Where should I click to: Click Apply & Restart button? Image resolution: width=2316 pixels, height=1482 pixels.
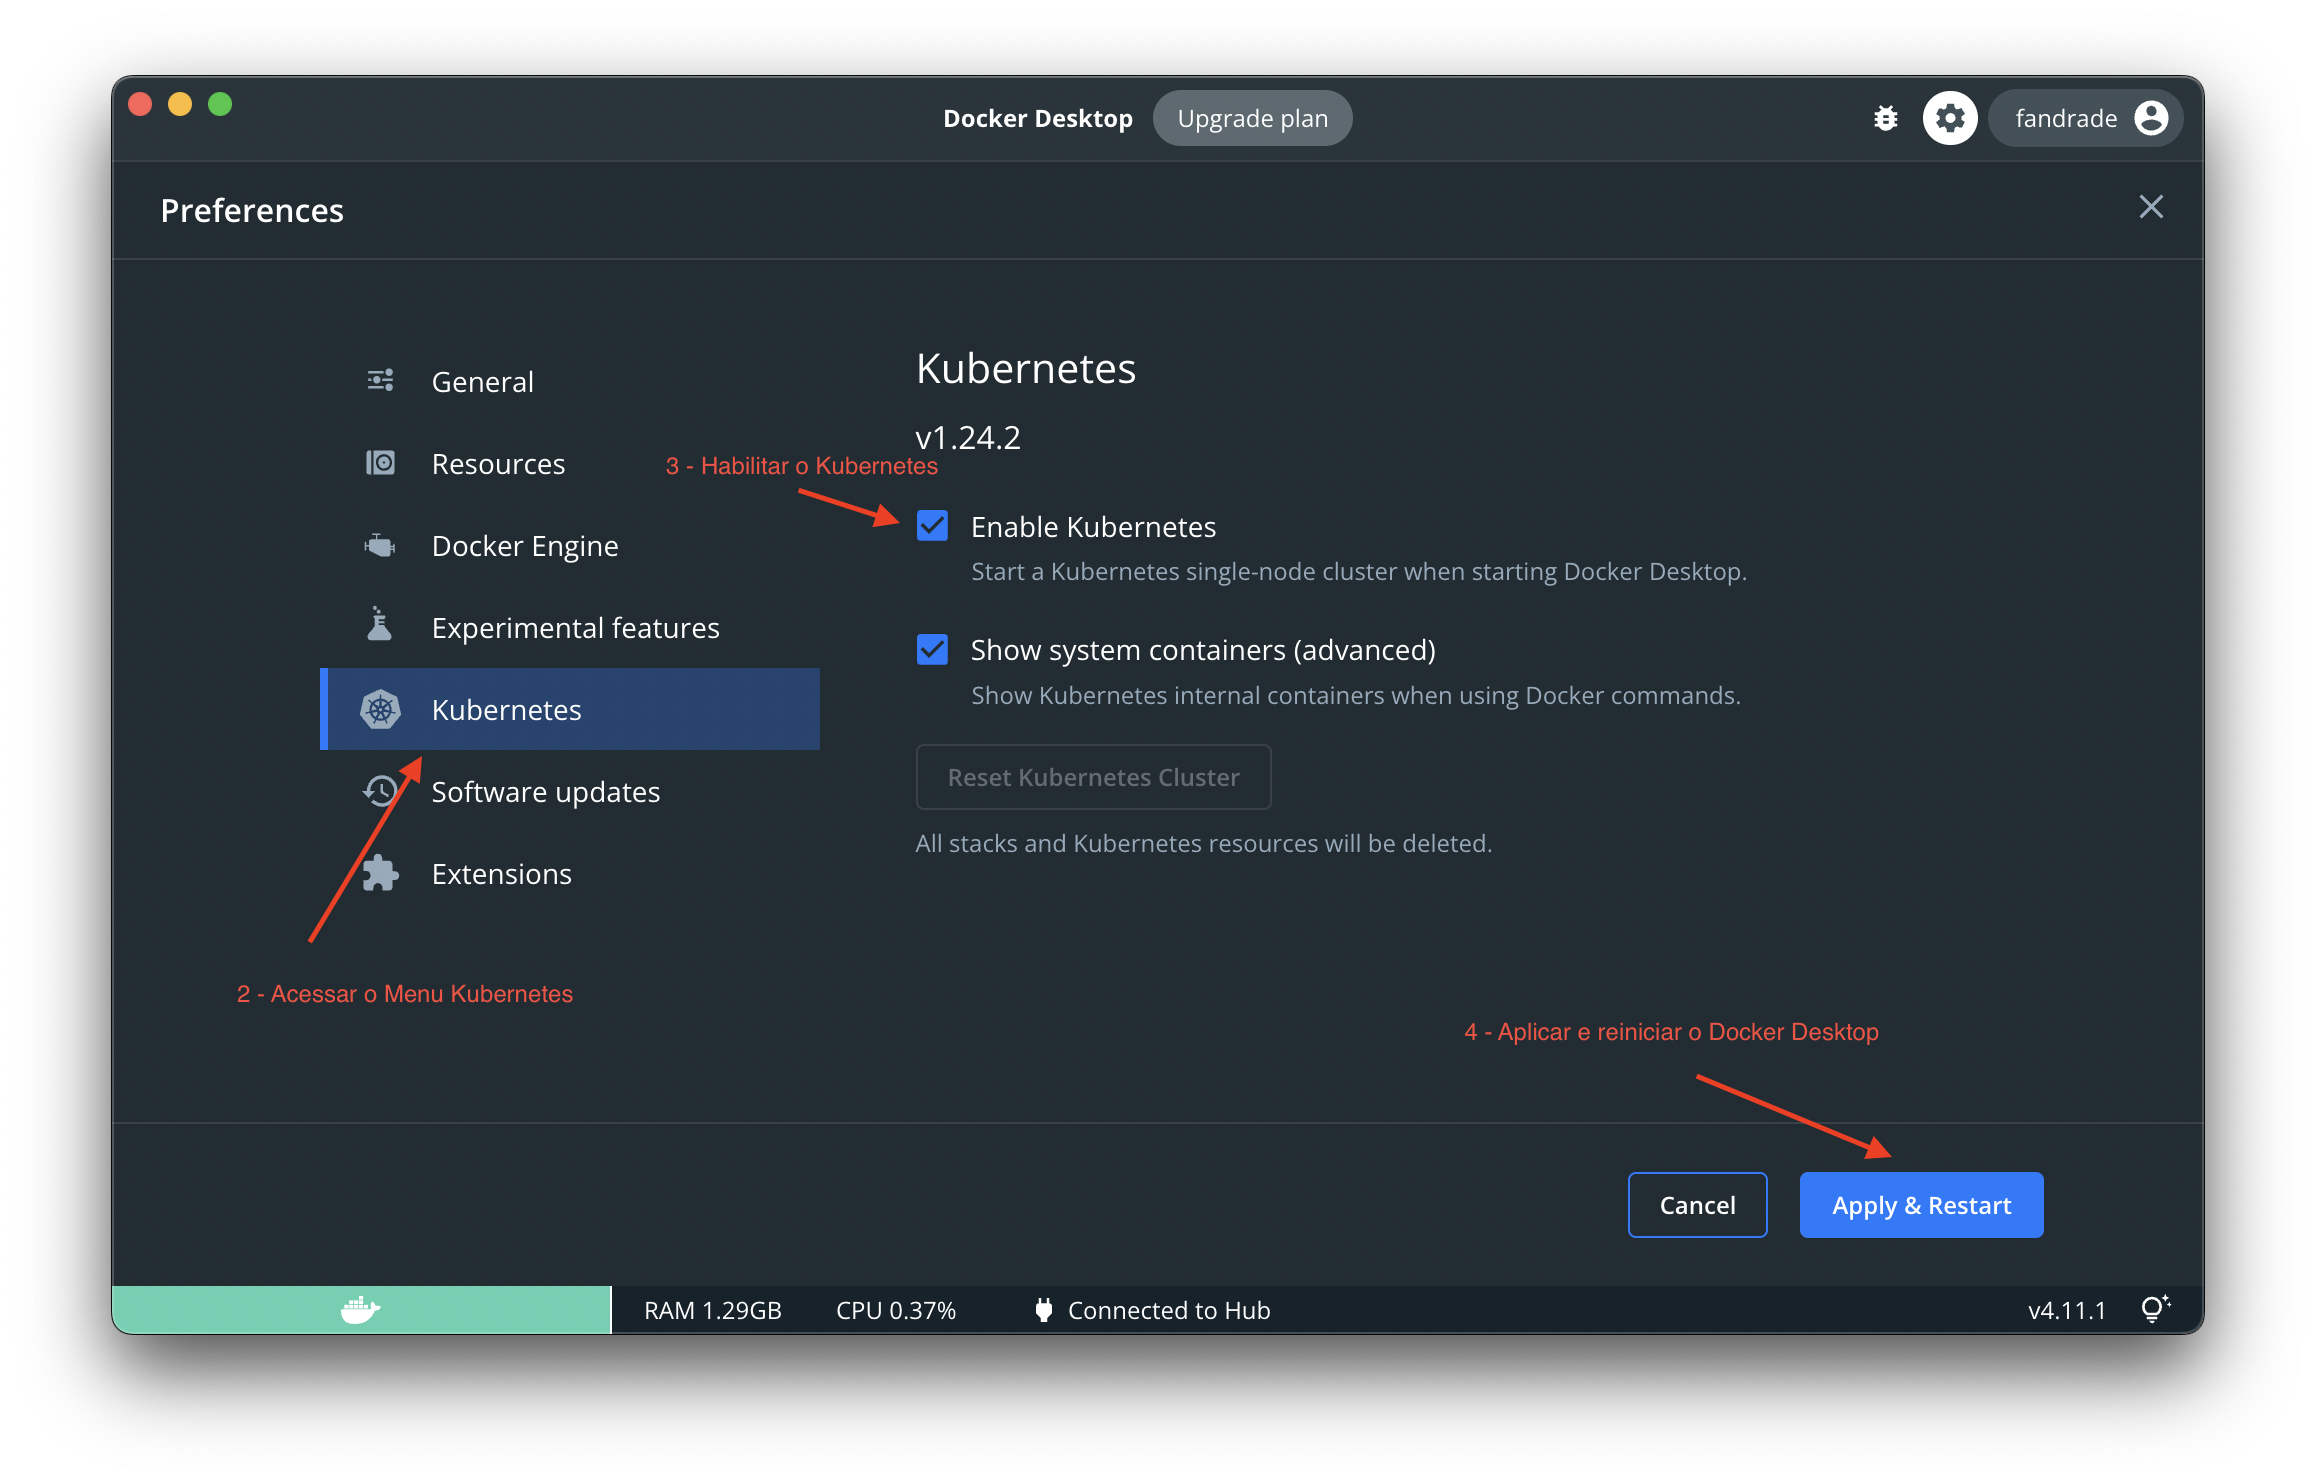click(x=1921, y=1205)
